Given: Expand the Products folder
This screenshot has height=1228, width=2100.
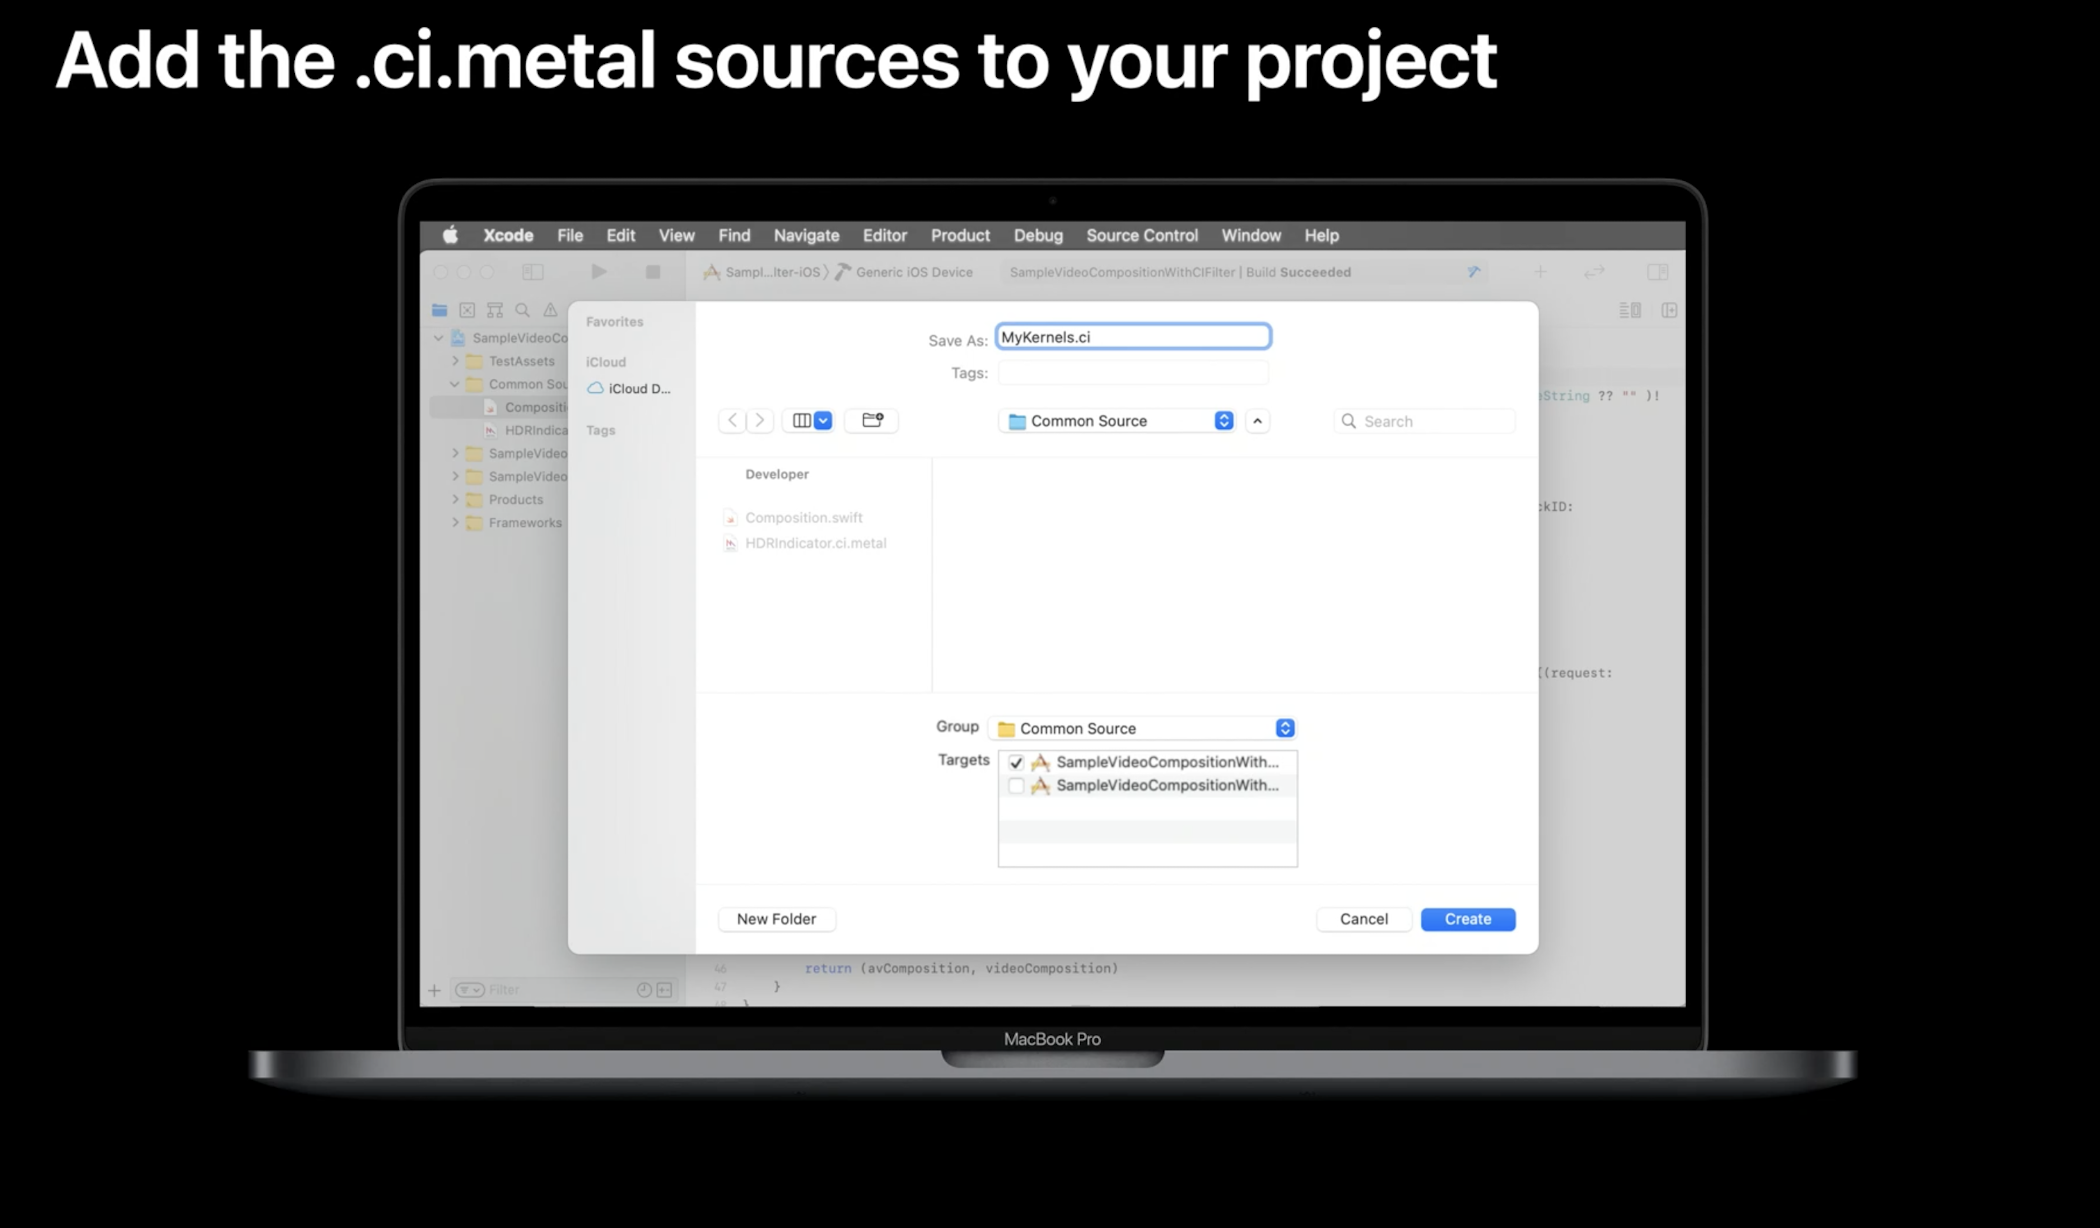Looking at the screenshot, I should coord(455,499).
